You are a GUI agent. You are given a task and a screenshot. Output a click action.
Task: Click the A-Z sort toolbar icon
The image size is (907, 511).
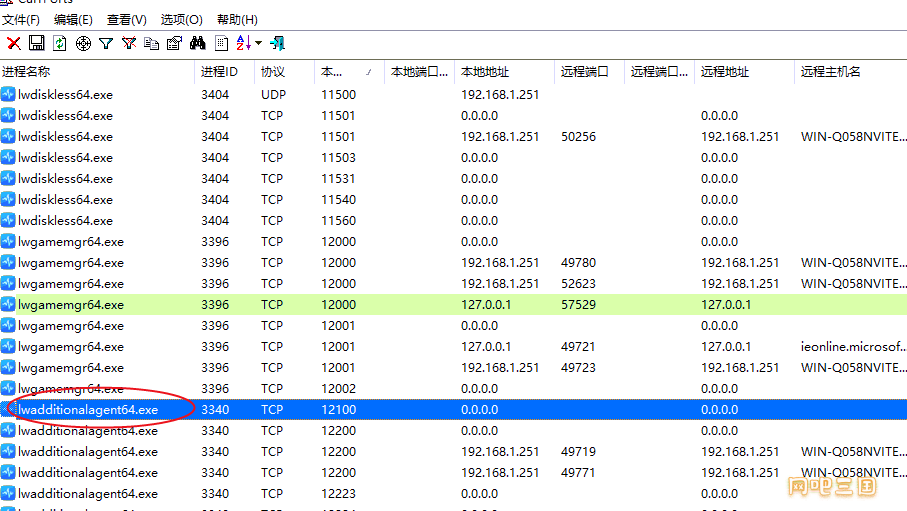click(244, 43)
